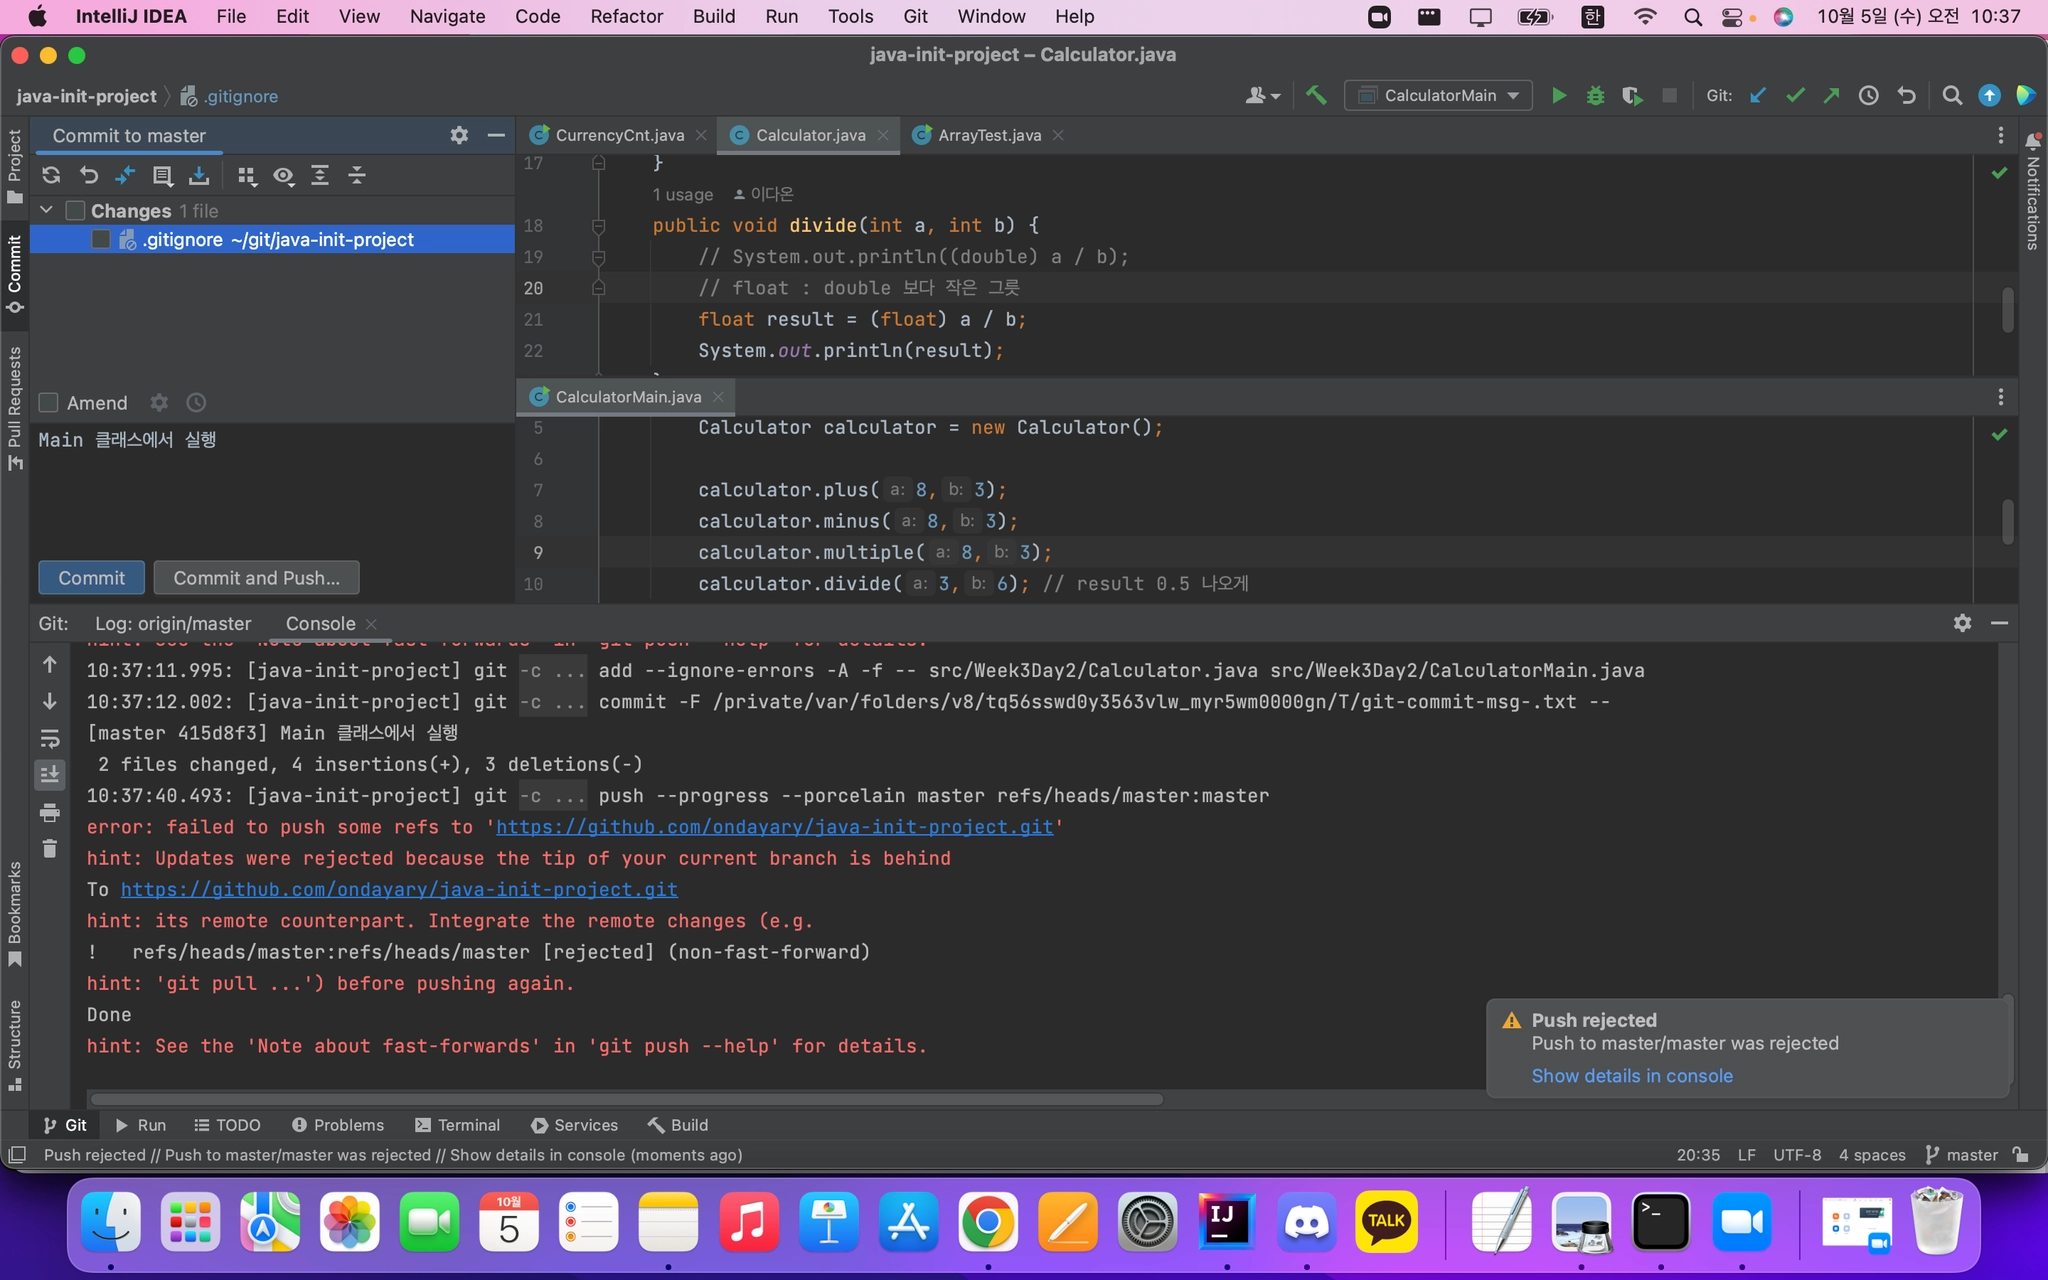The width and height of the screenshot is (2048, 1280).
Task: Click the Build project hammer icon
Action: point(1316,96)
